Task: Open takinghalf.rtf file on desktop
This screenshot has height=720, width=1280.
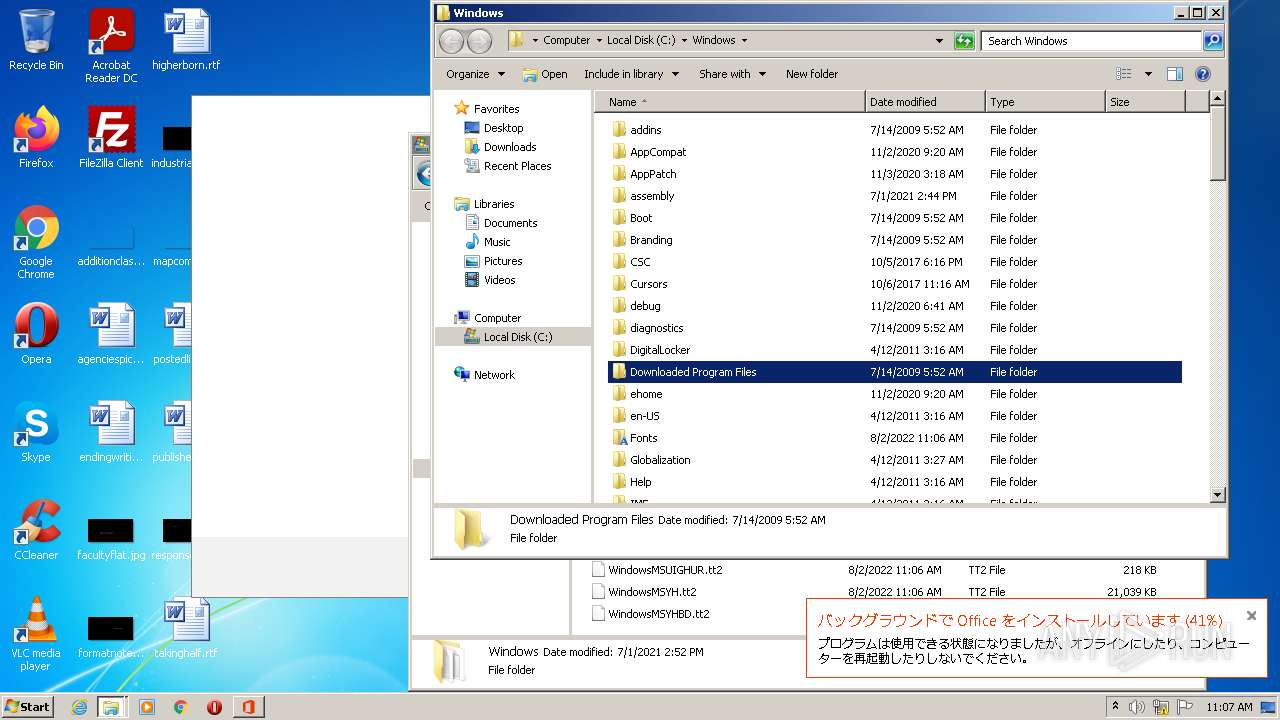Action: tap(186, 628)
